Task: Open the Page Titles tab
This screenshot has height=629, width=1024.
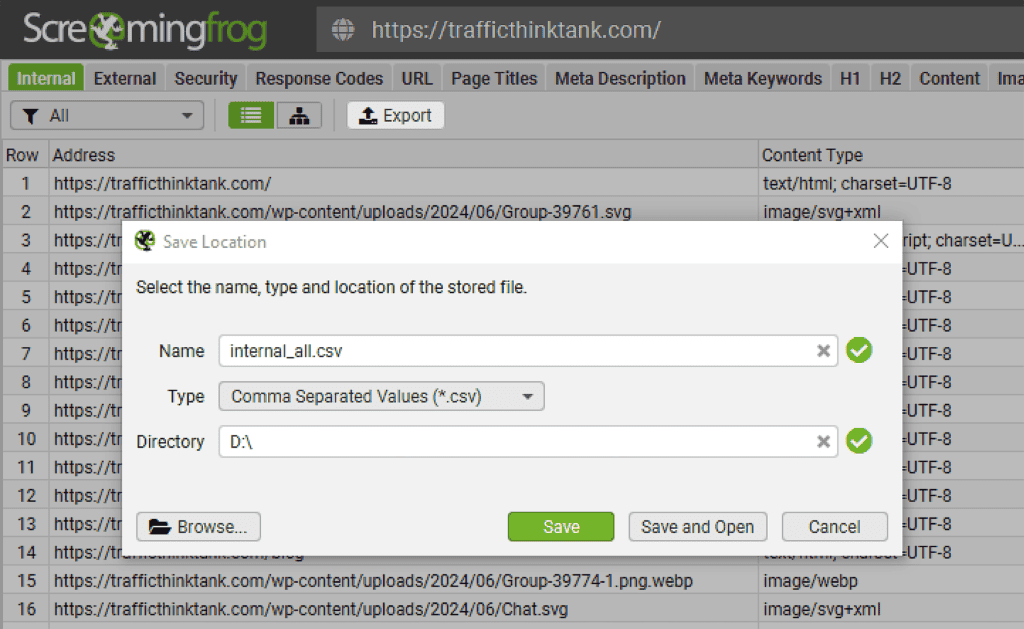Action: [x=493, y=77]
